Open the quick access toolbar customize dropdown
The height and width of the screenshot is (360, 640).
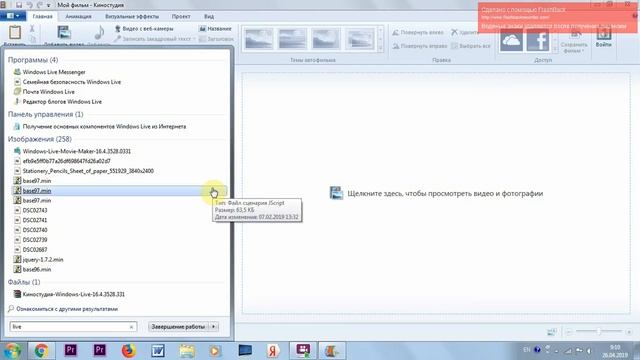click(49, 5)
